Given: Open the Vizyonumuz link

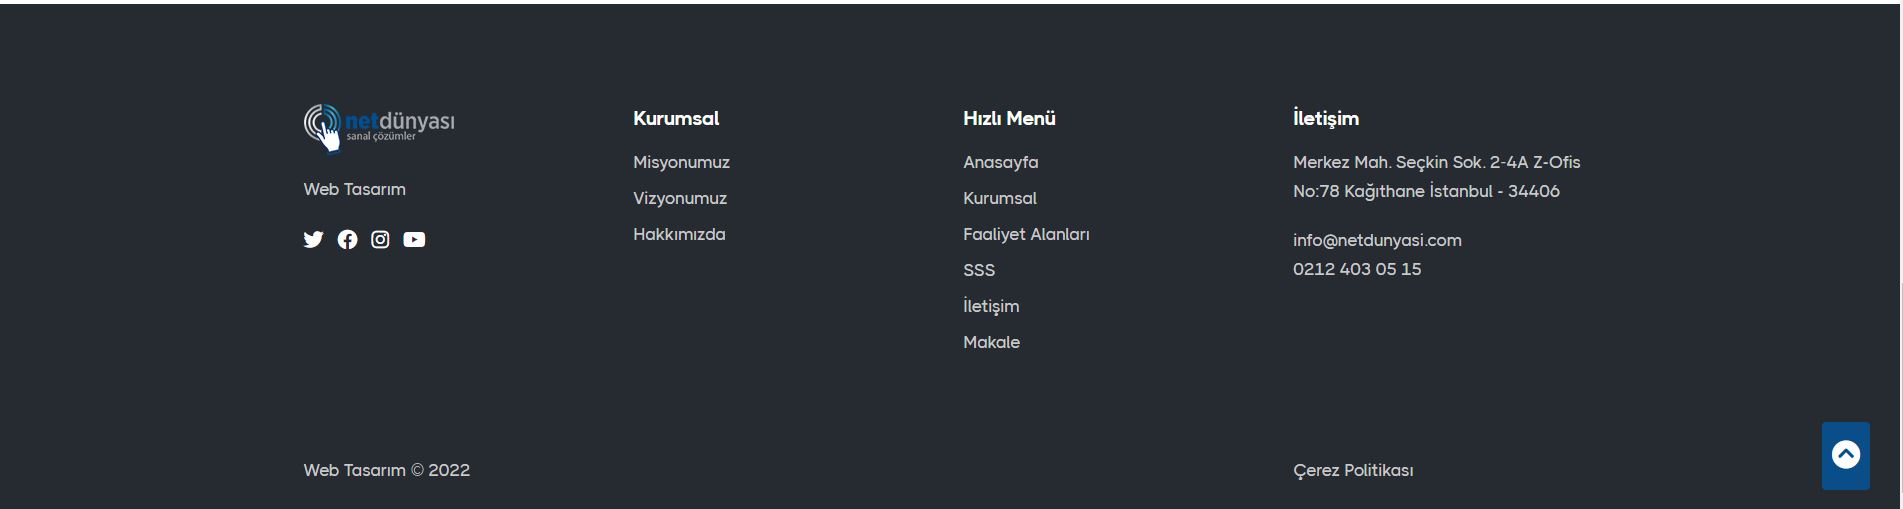Looking at the screenshot, I should coord(680,198).
